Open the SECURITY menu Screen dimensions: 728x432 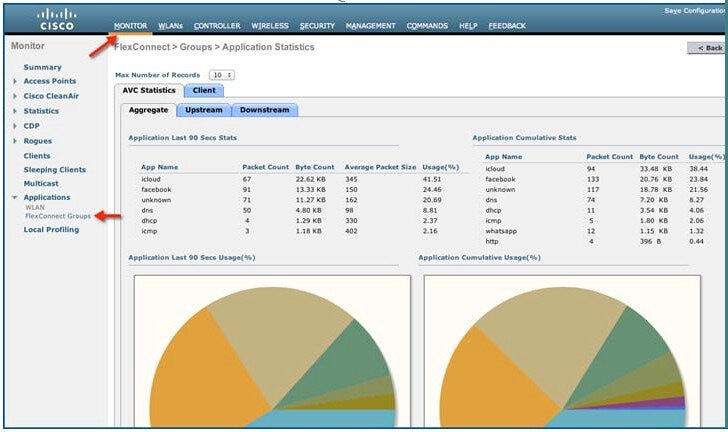pyautogui.click(x=317, y=26)
